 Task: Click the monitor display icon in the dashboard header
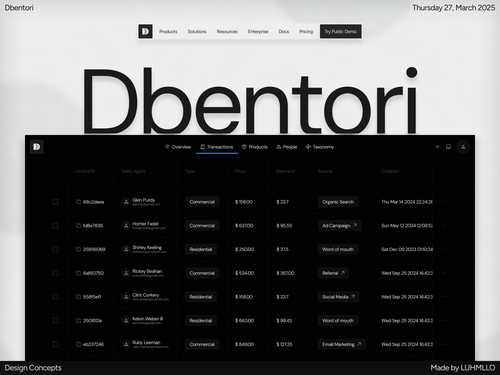click(448, 147)
